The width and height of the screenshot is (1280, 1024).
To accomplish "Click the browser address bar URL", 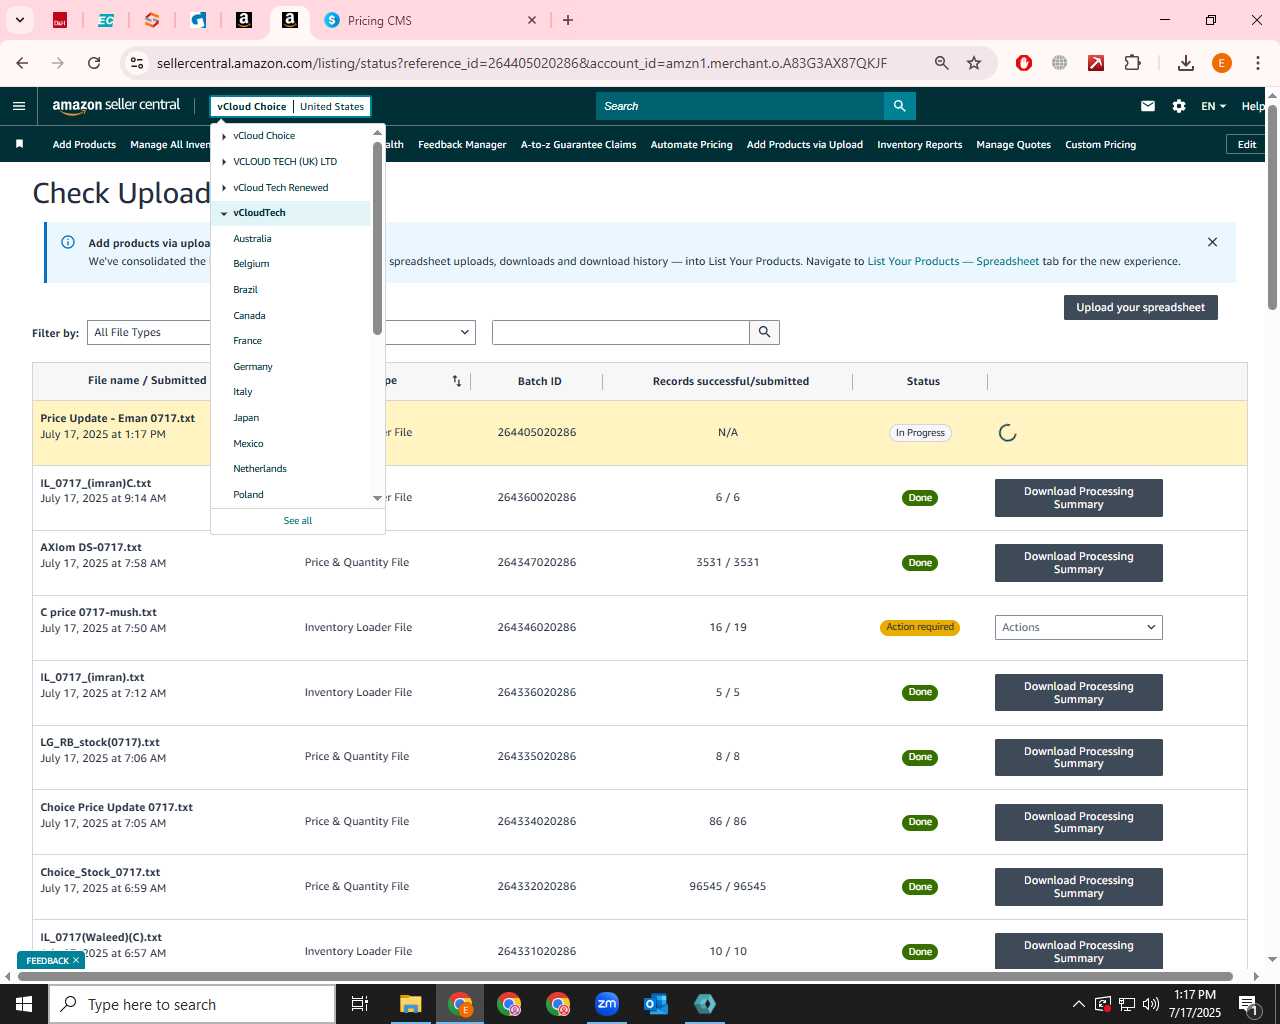I will pos(522,63).
